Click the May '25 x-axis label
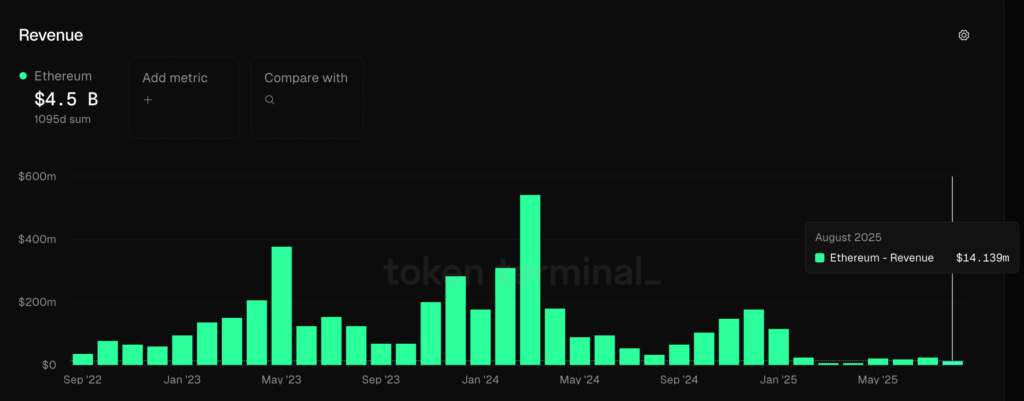The width and height of the screenshot is (1024, 401). [878, 379]
